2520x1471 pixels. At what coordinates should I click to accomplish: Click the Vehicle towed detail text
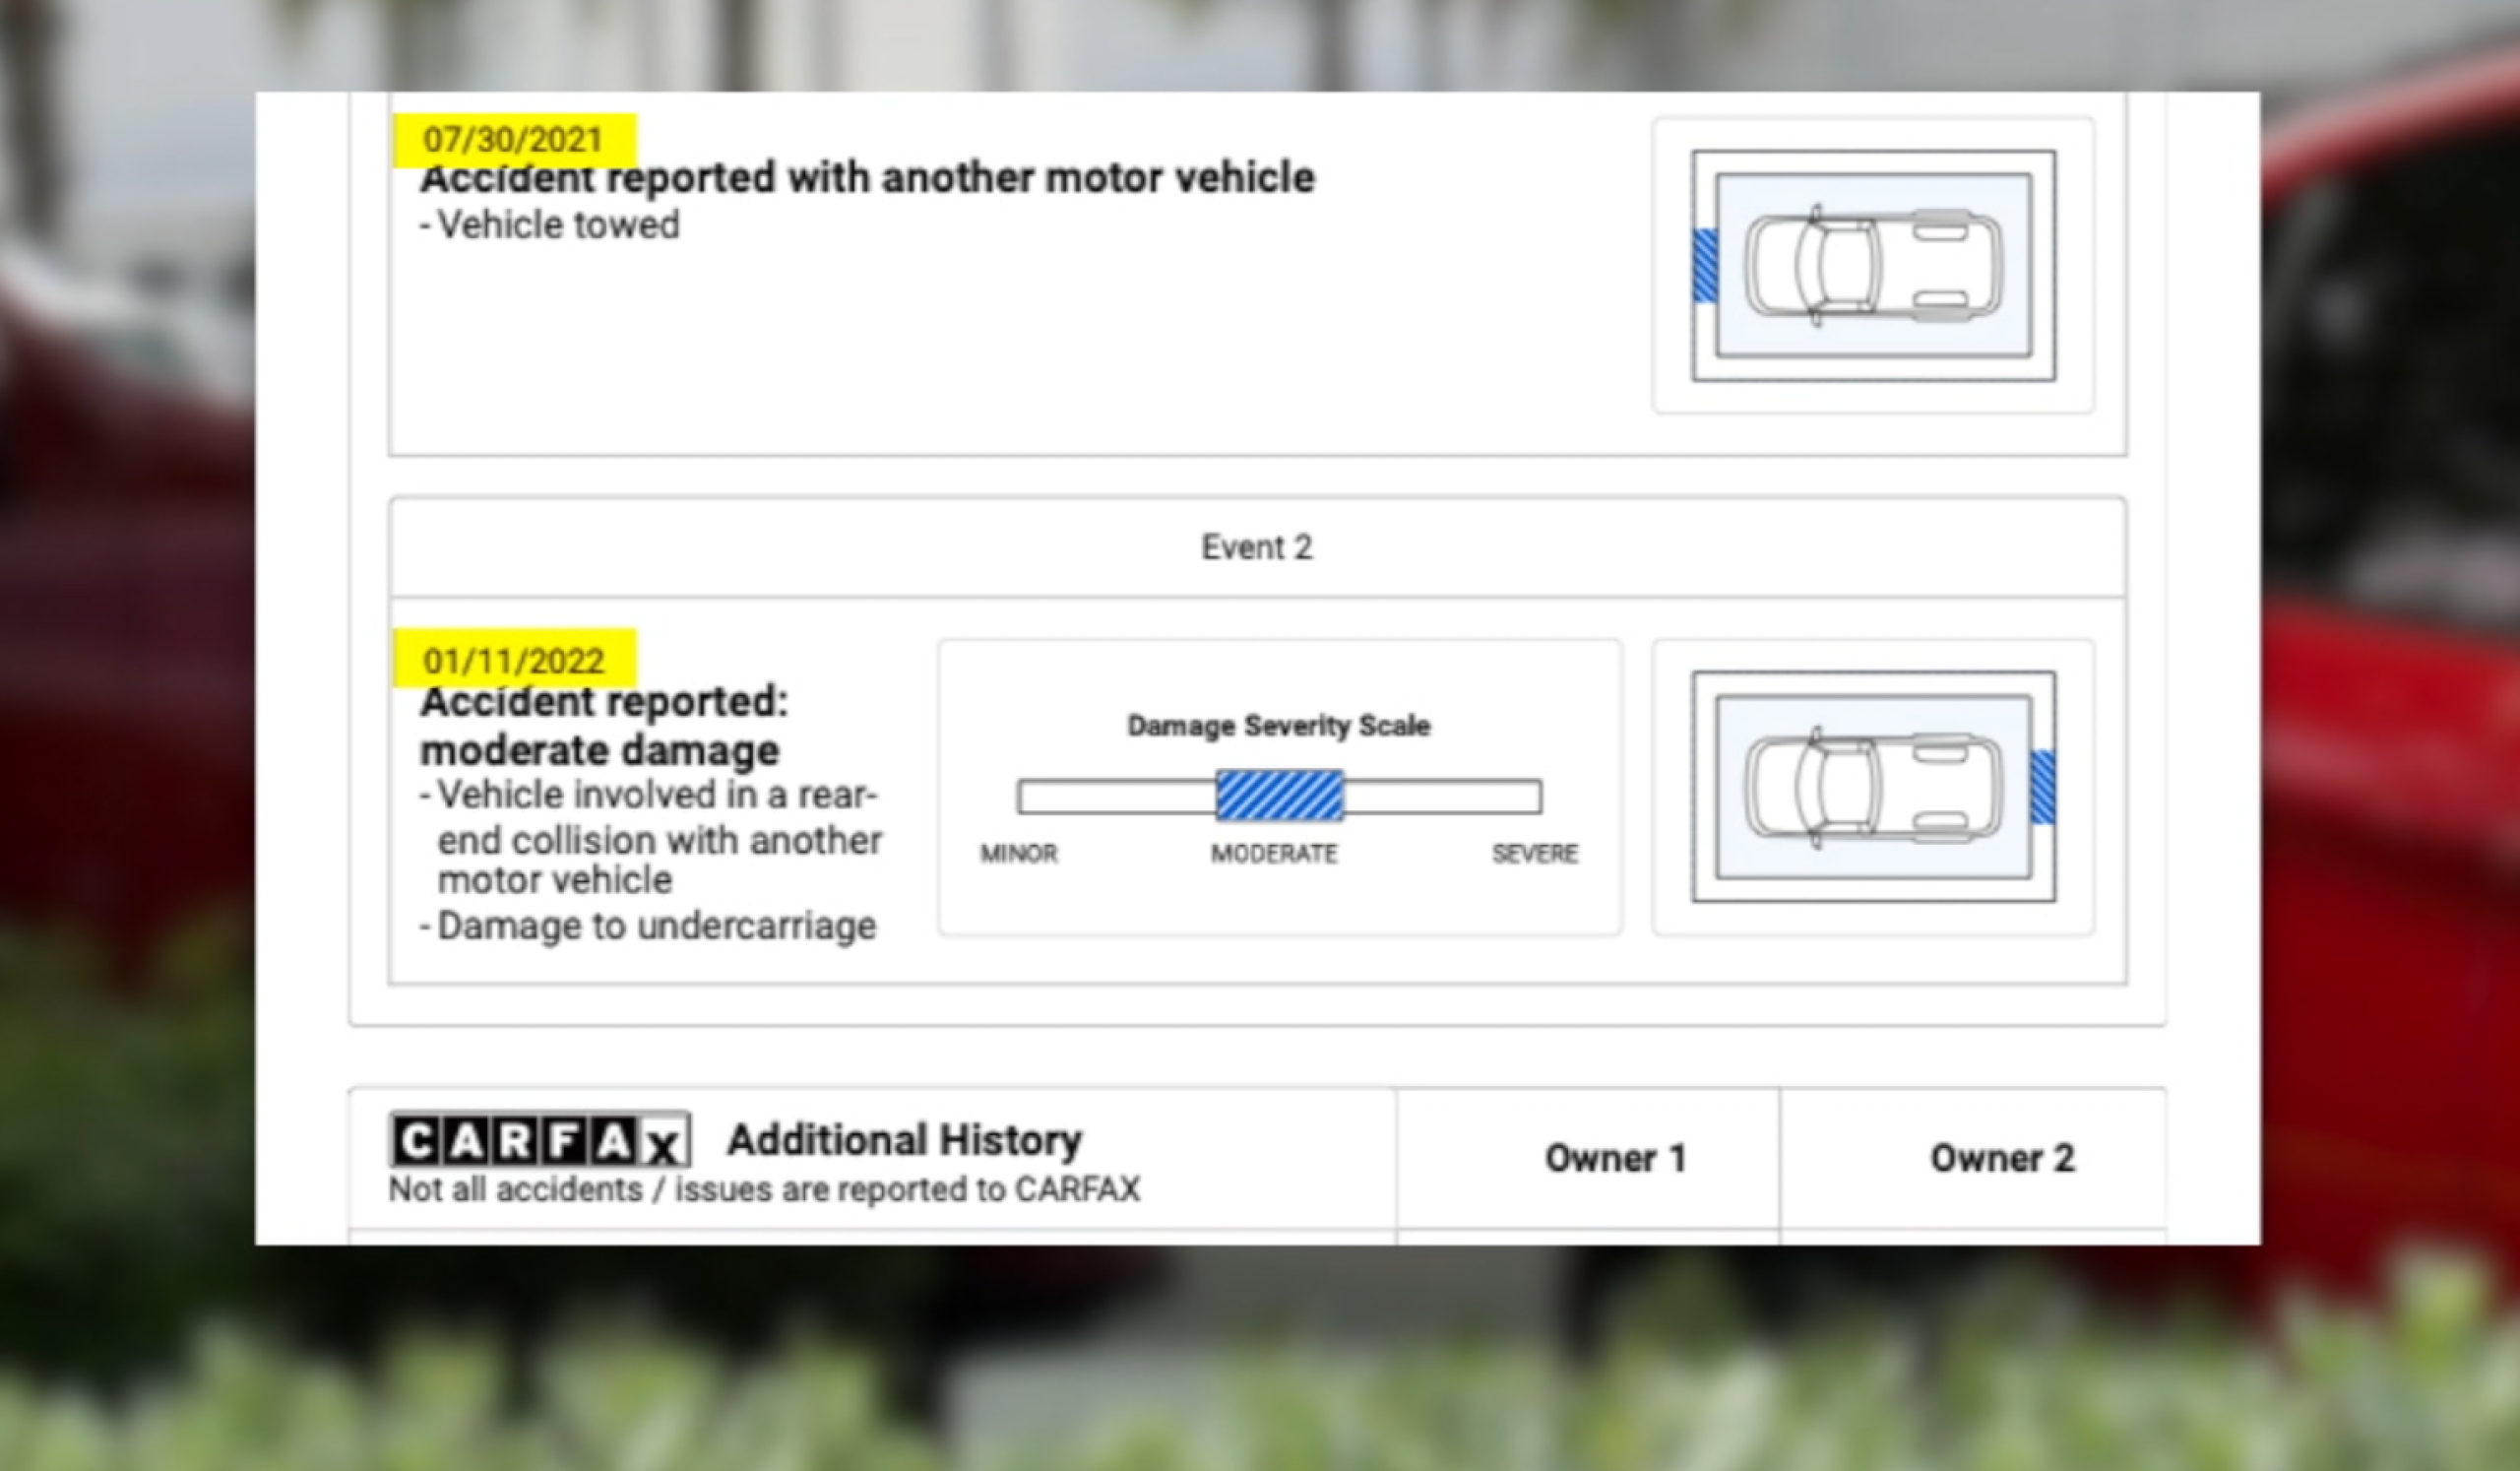coord(550,224)
